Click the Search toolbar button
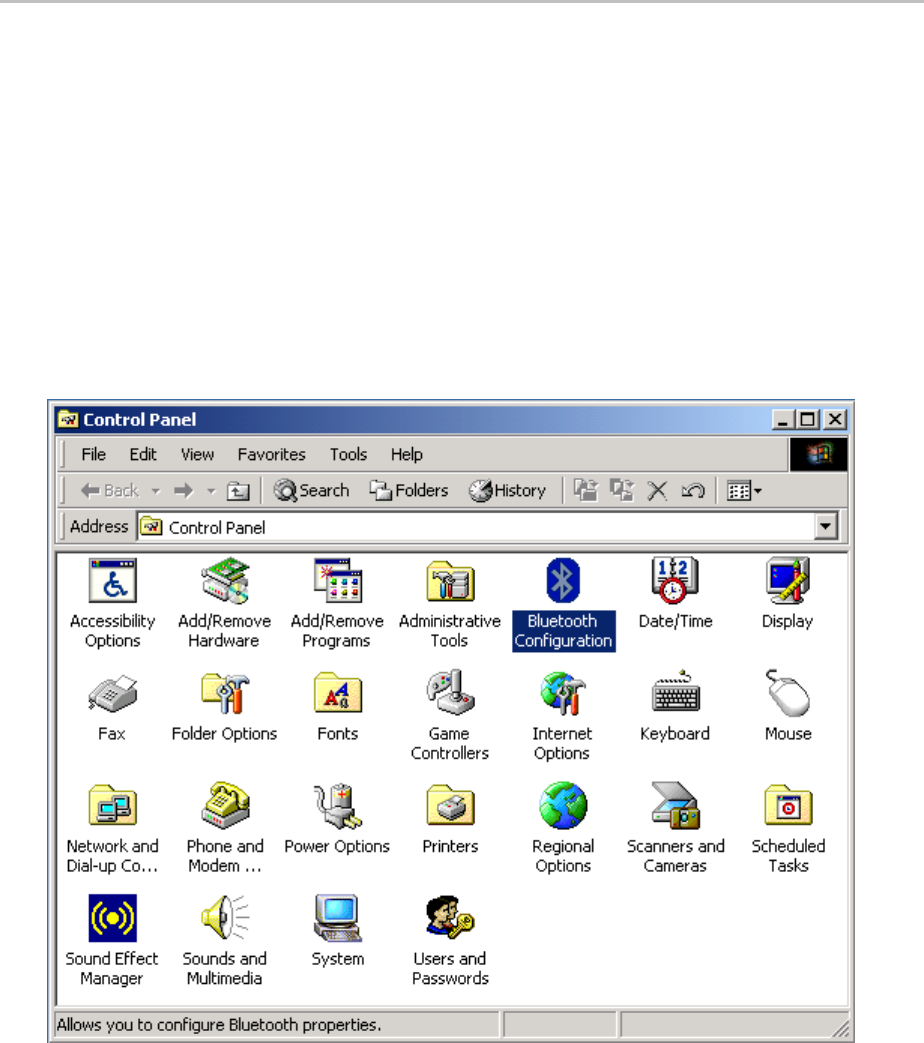924x1043 pixels. pyautogui.click(x=311, y=491)
